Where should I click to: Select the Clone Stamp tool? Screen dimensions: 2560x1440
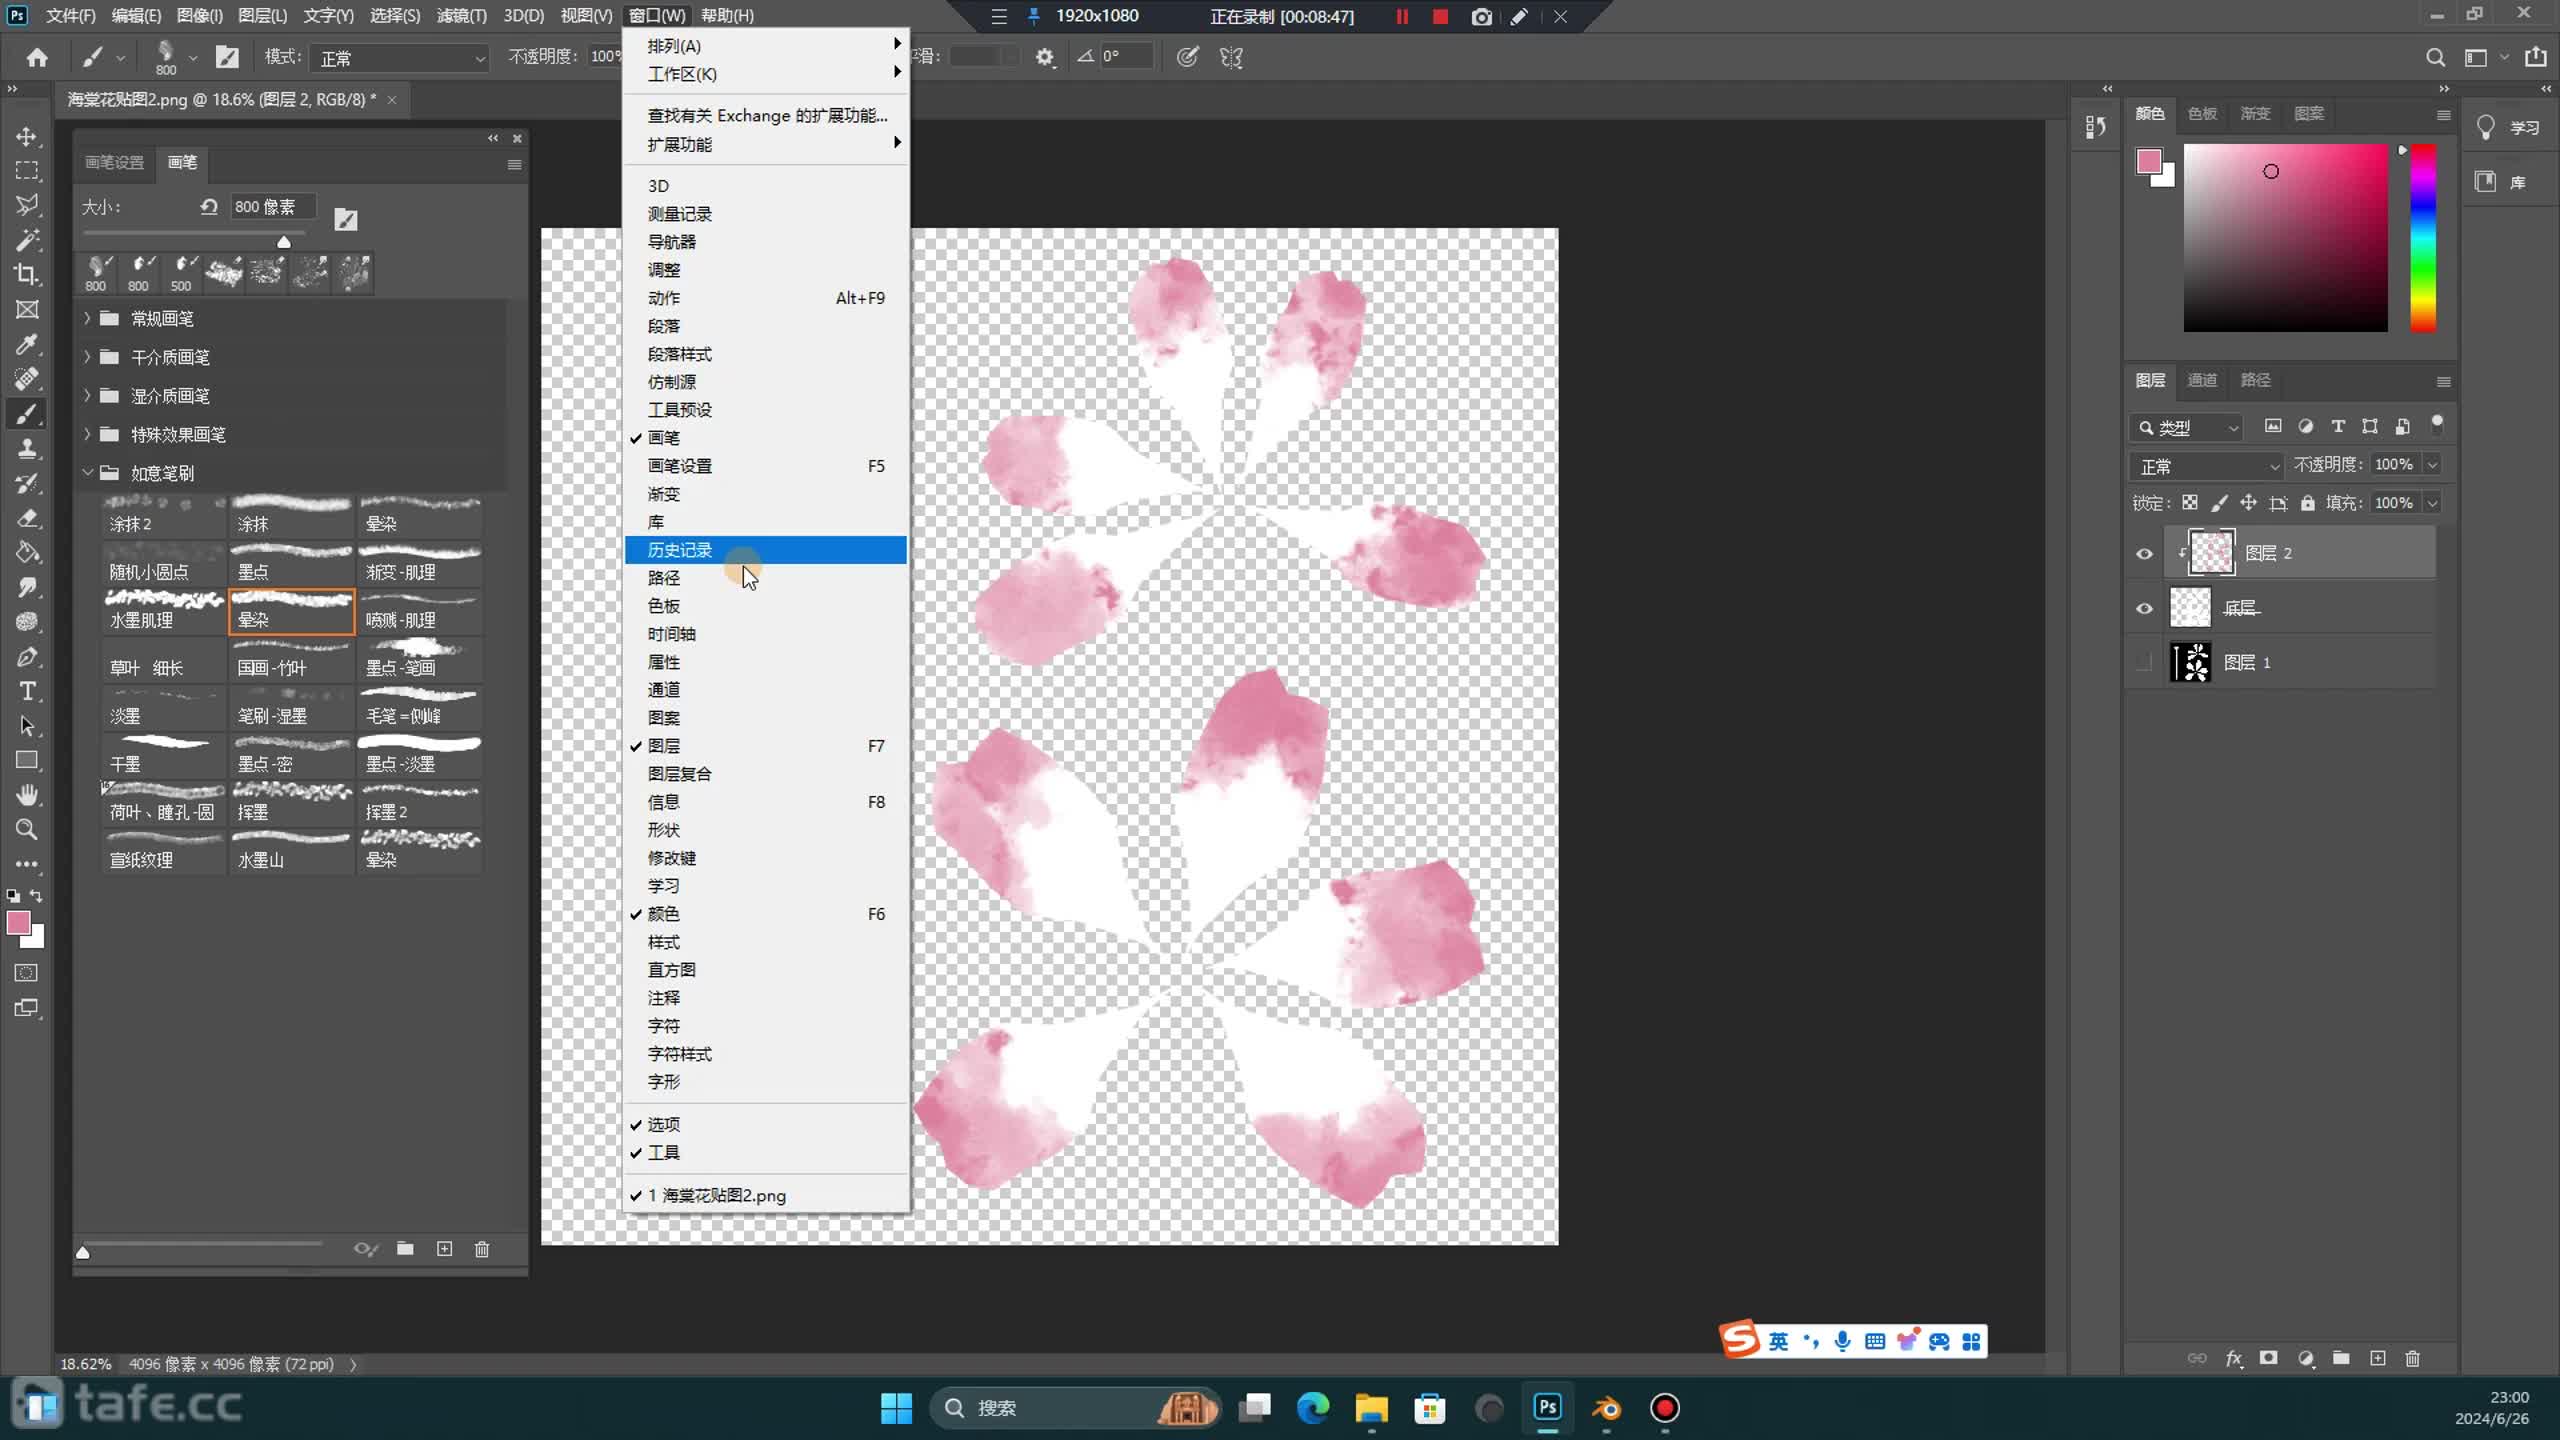[x=27, y=449]
